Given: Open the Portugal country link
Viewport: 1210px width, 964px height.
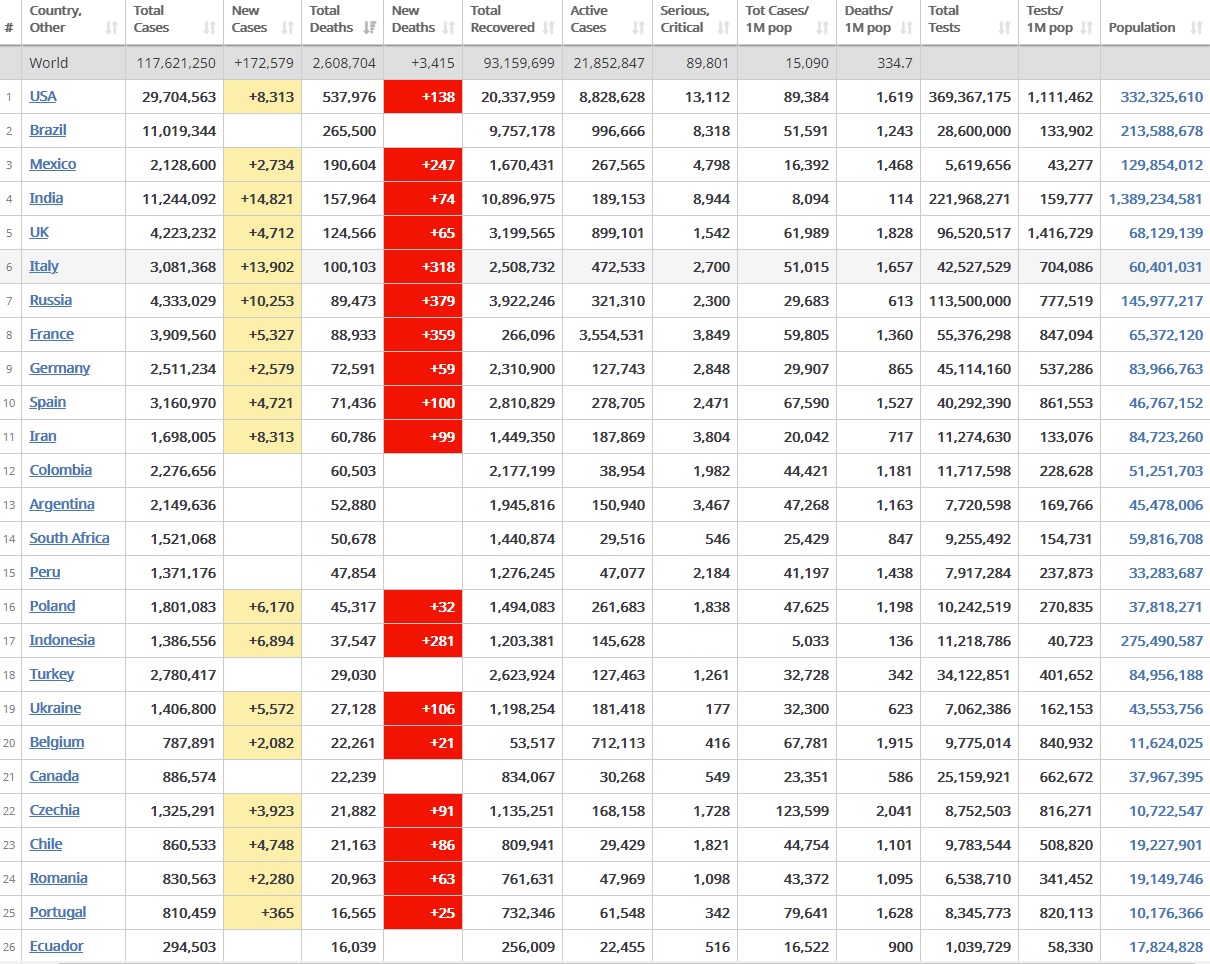Looking at the screenshot, I should pyautogui.click(x=58, y=913).
